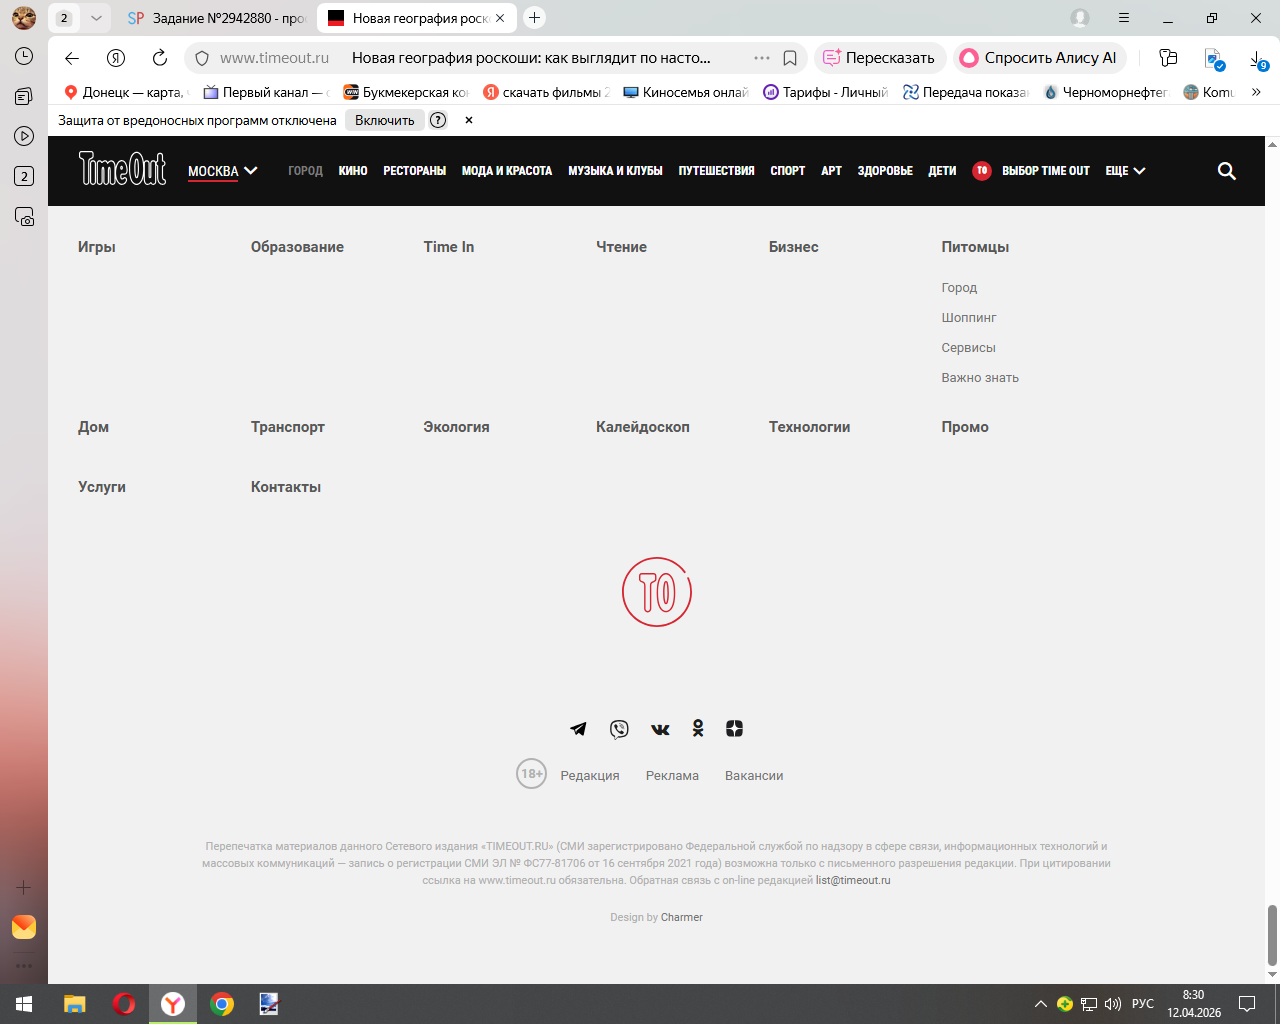Open the Viber social link
Viewport: 1280px width, 1024px height.
(619, 729)
